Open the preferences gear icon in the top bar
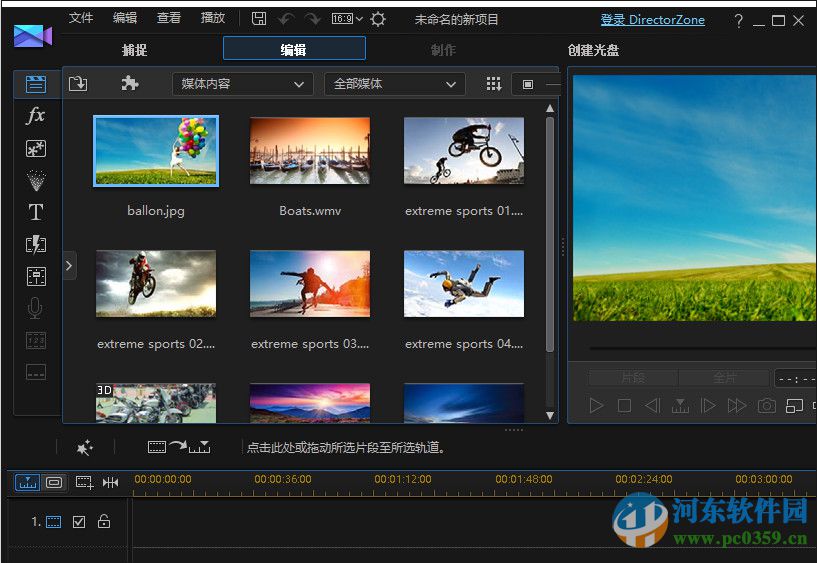The height and width of the screenshot is (563, 817). tap(378, 19)
